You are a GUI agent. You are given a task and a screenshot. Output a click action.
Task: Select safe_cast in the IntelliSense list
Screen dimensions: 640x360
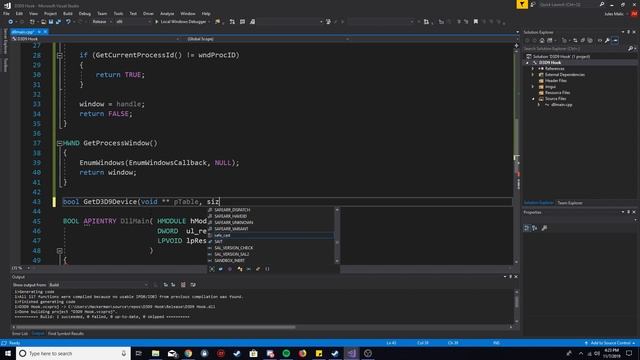pos(271,235)
